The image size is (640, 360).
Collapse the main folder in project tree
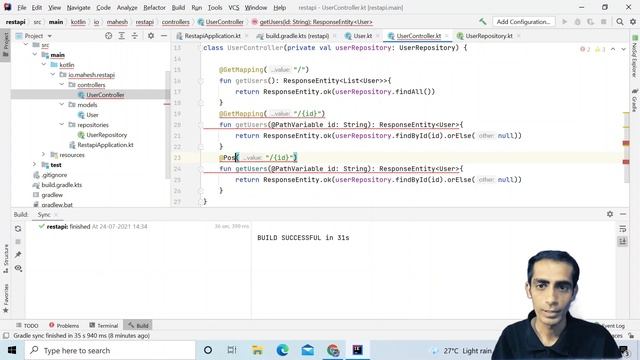pos(35,55)
